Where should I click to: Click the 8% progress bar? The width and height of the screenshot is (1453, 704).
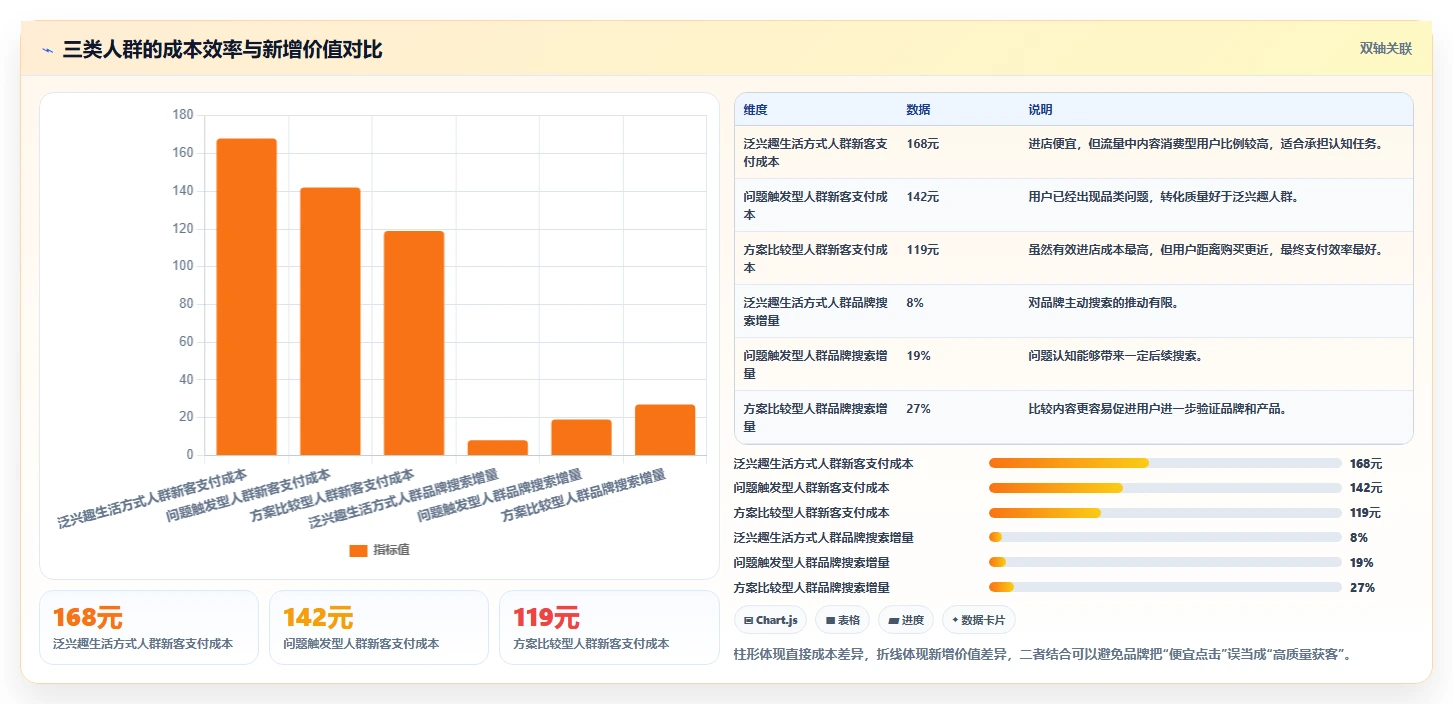[1165, 537]
